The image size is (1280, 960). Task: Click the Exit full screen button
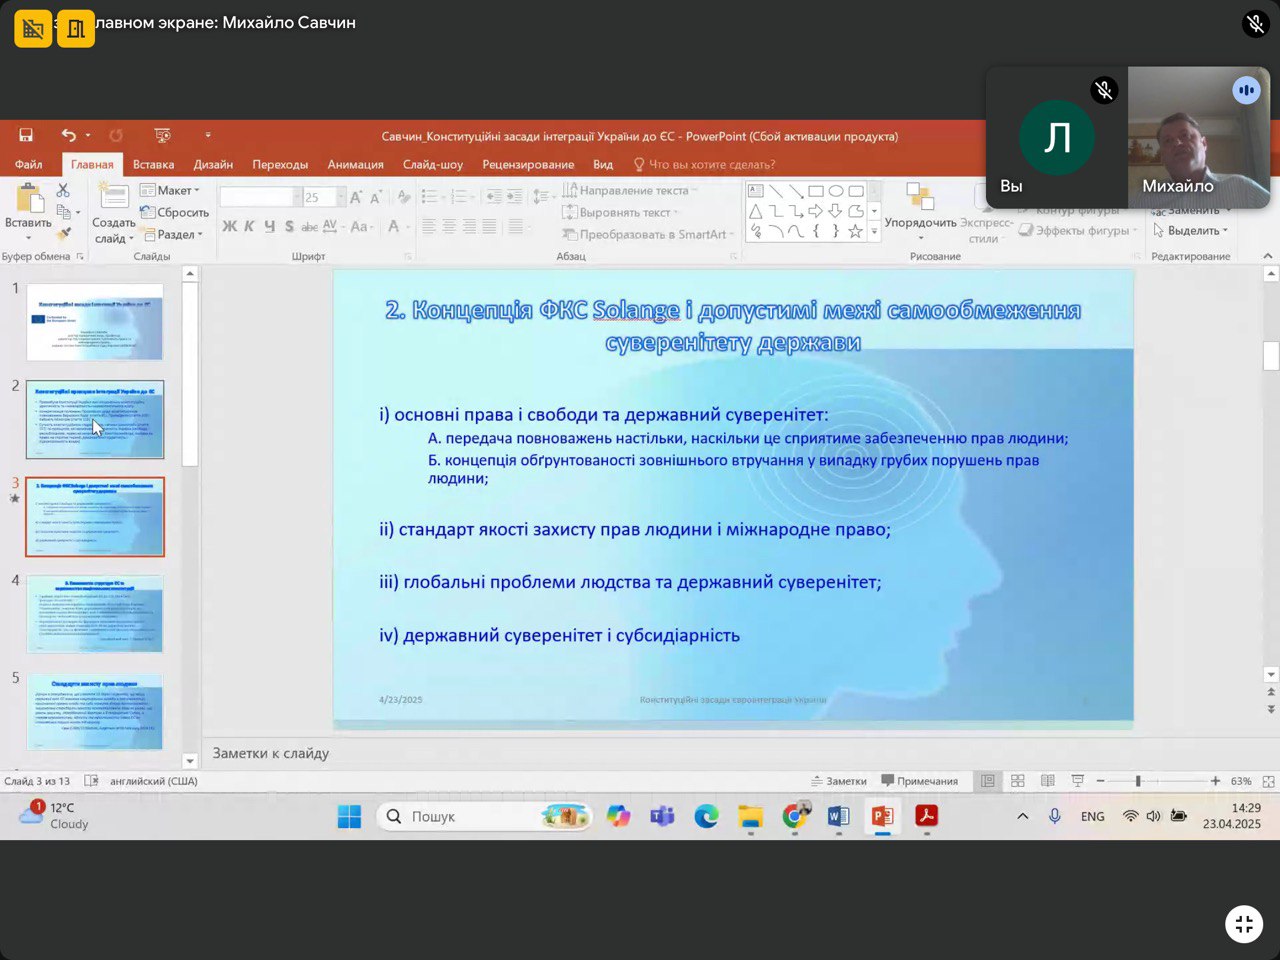(1244, 924)
